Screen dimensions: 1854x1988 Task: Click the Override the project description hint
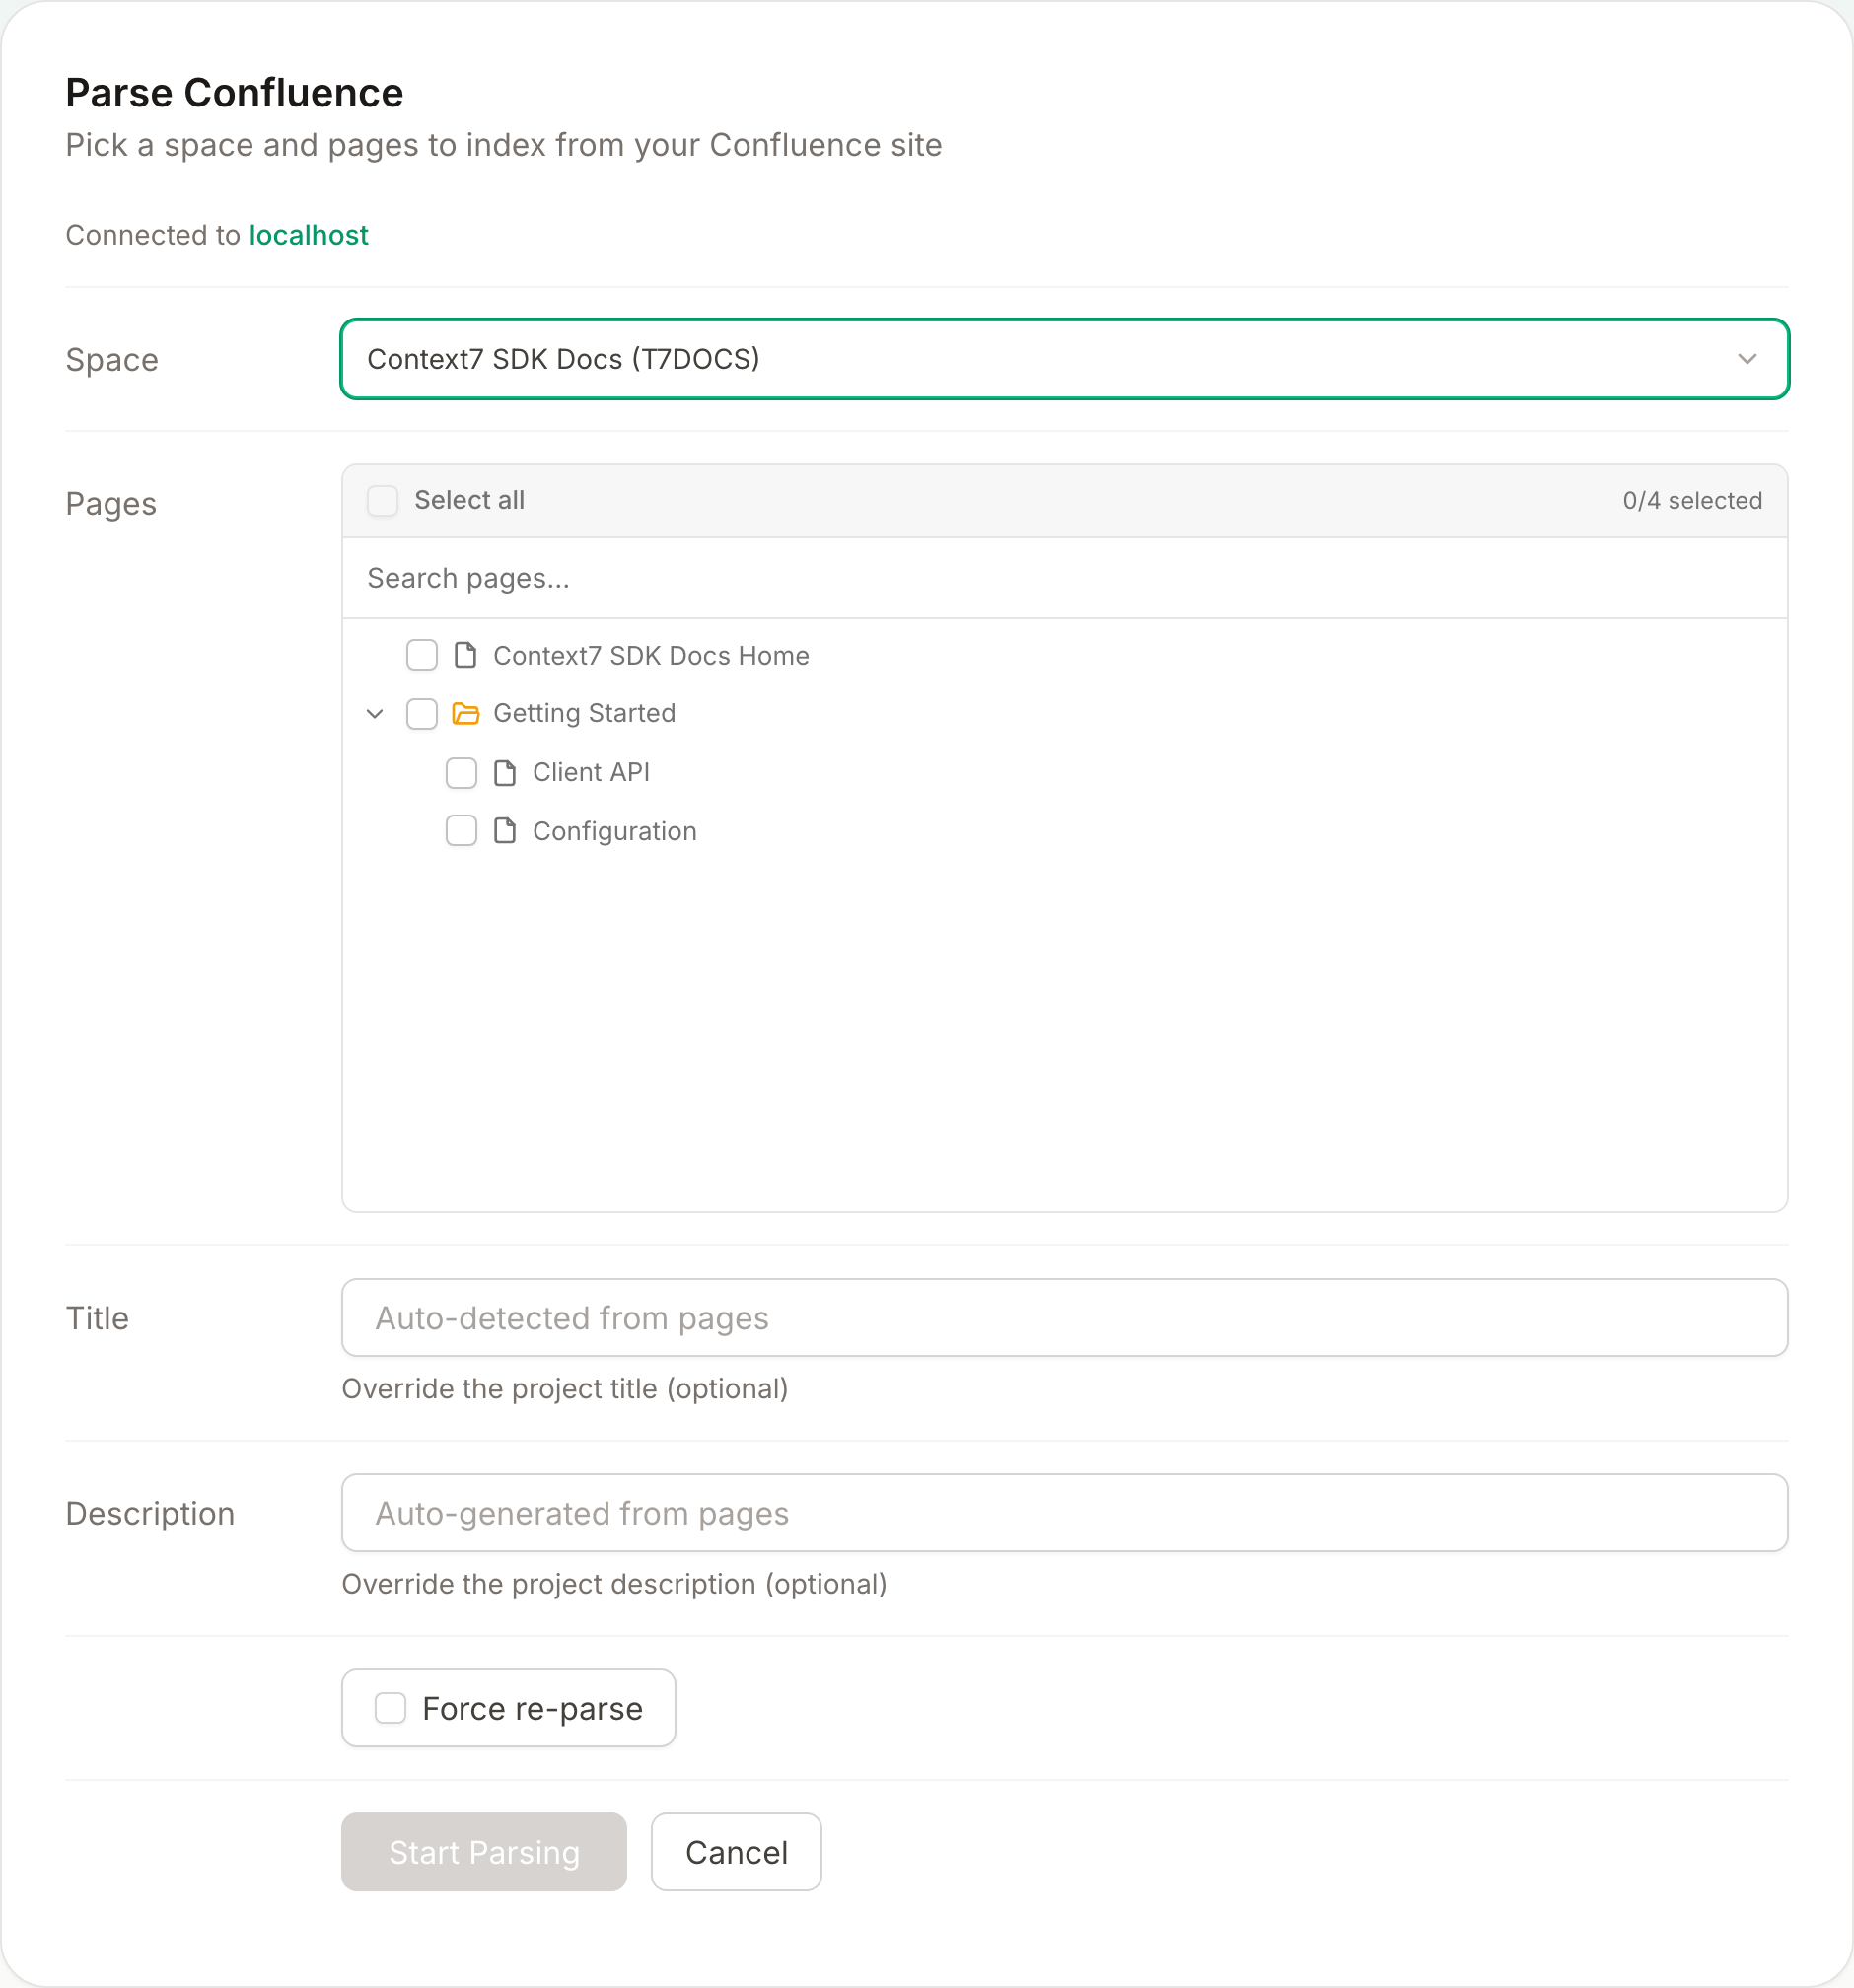[614, 1584]
